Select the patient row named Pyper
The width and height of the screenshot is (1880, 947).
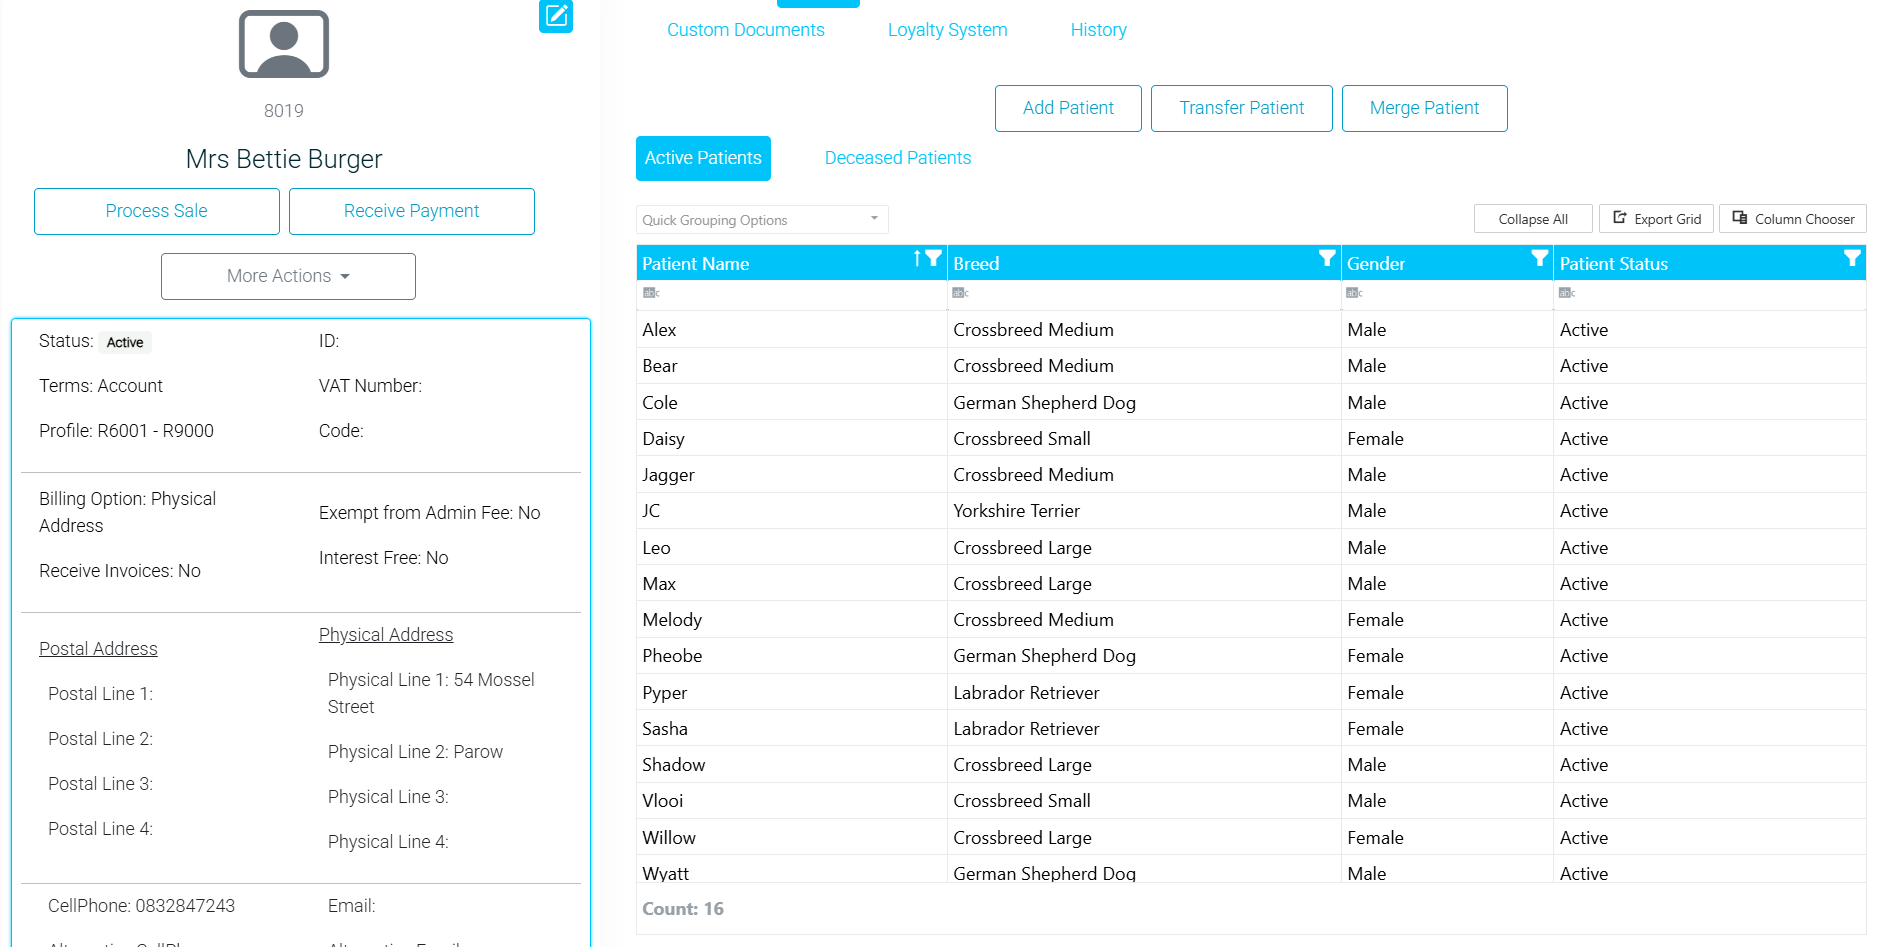(x=1251, y=692)
